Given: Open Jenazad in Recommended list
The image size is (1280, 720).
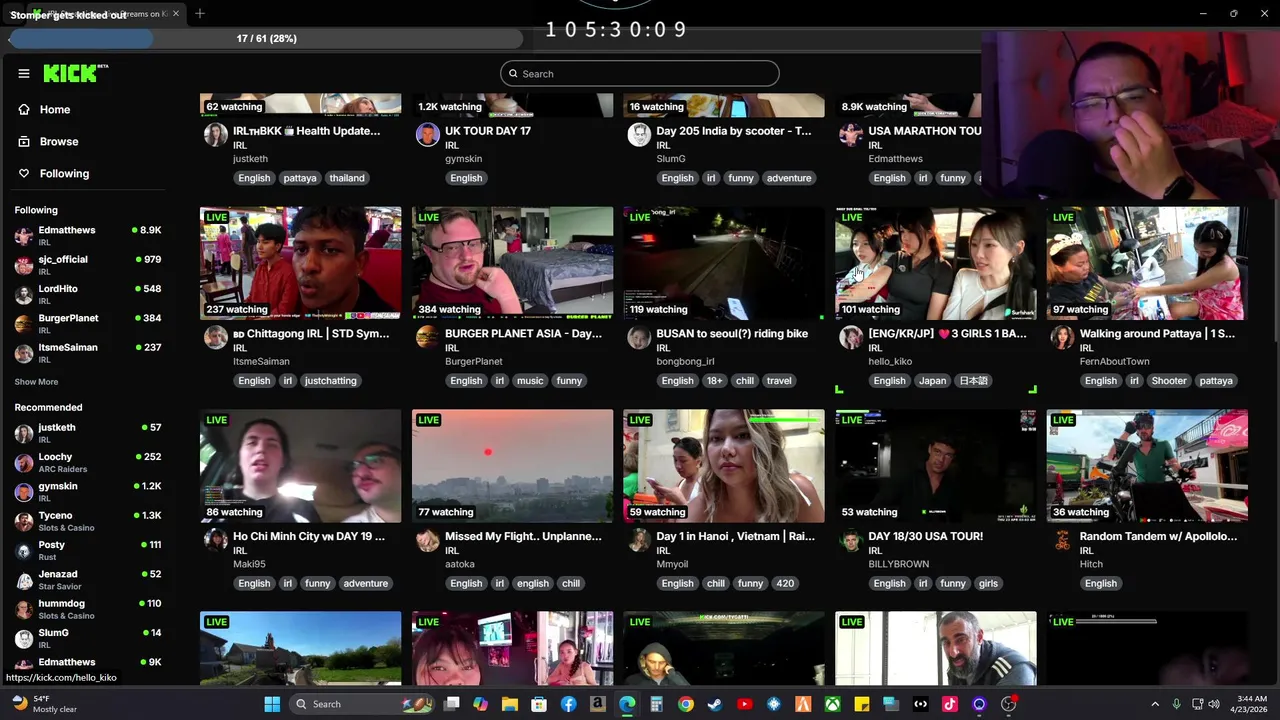Looking at the screenshot, I should (88, 579).
